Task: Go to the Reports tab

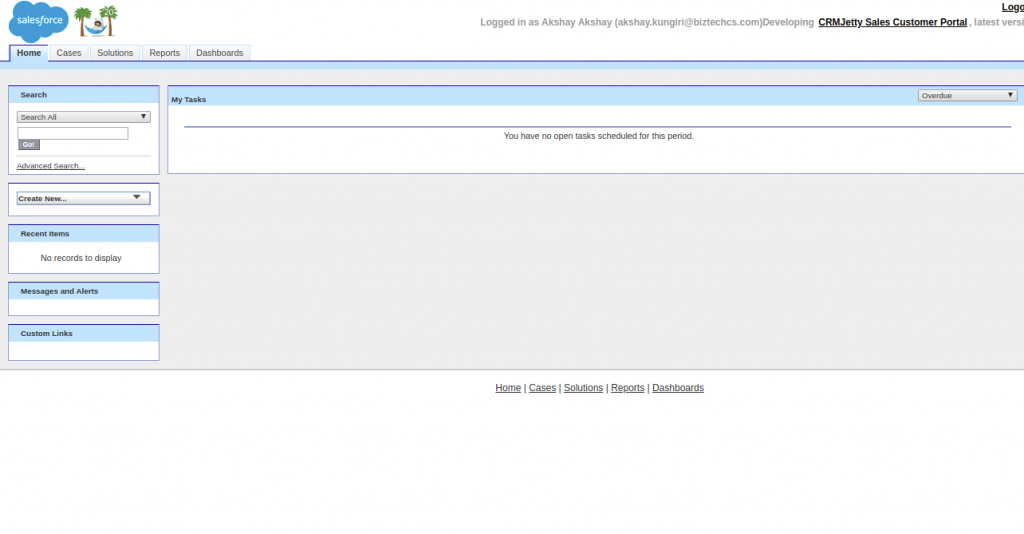Action: point(164,53)
